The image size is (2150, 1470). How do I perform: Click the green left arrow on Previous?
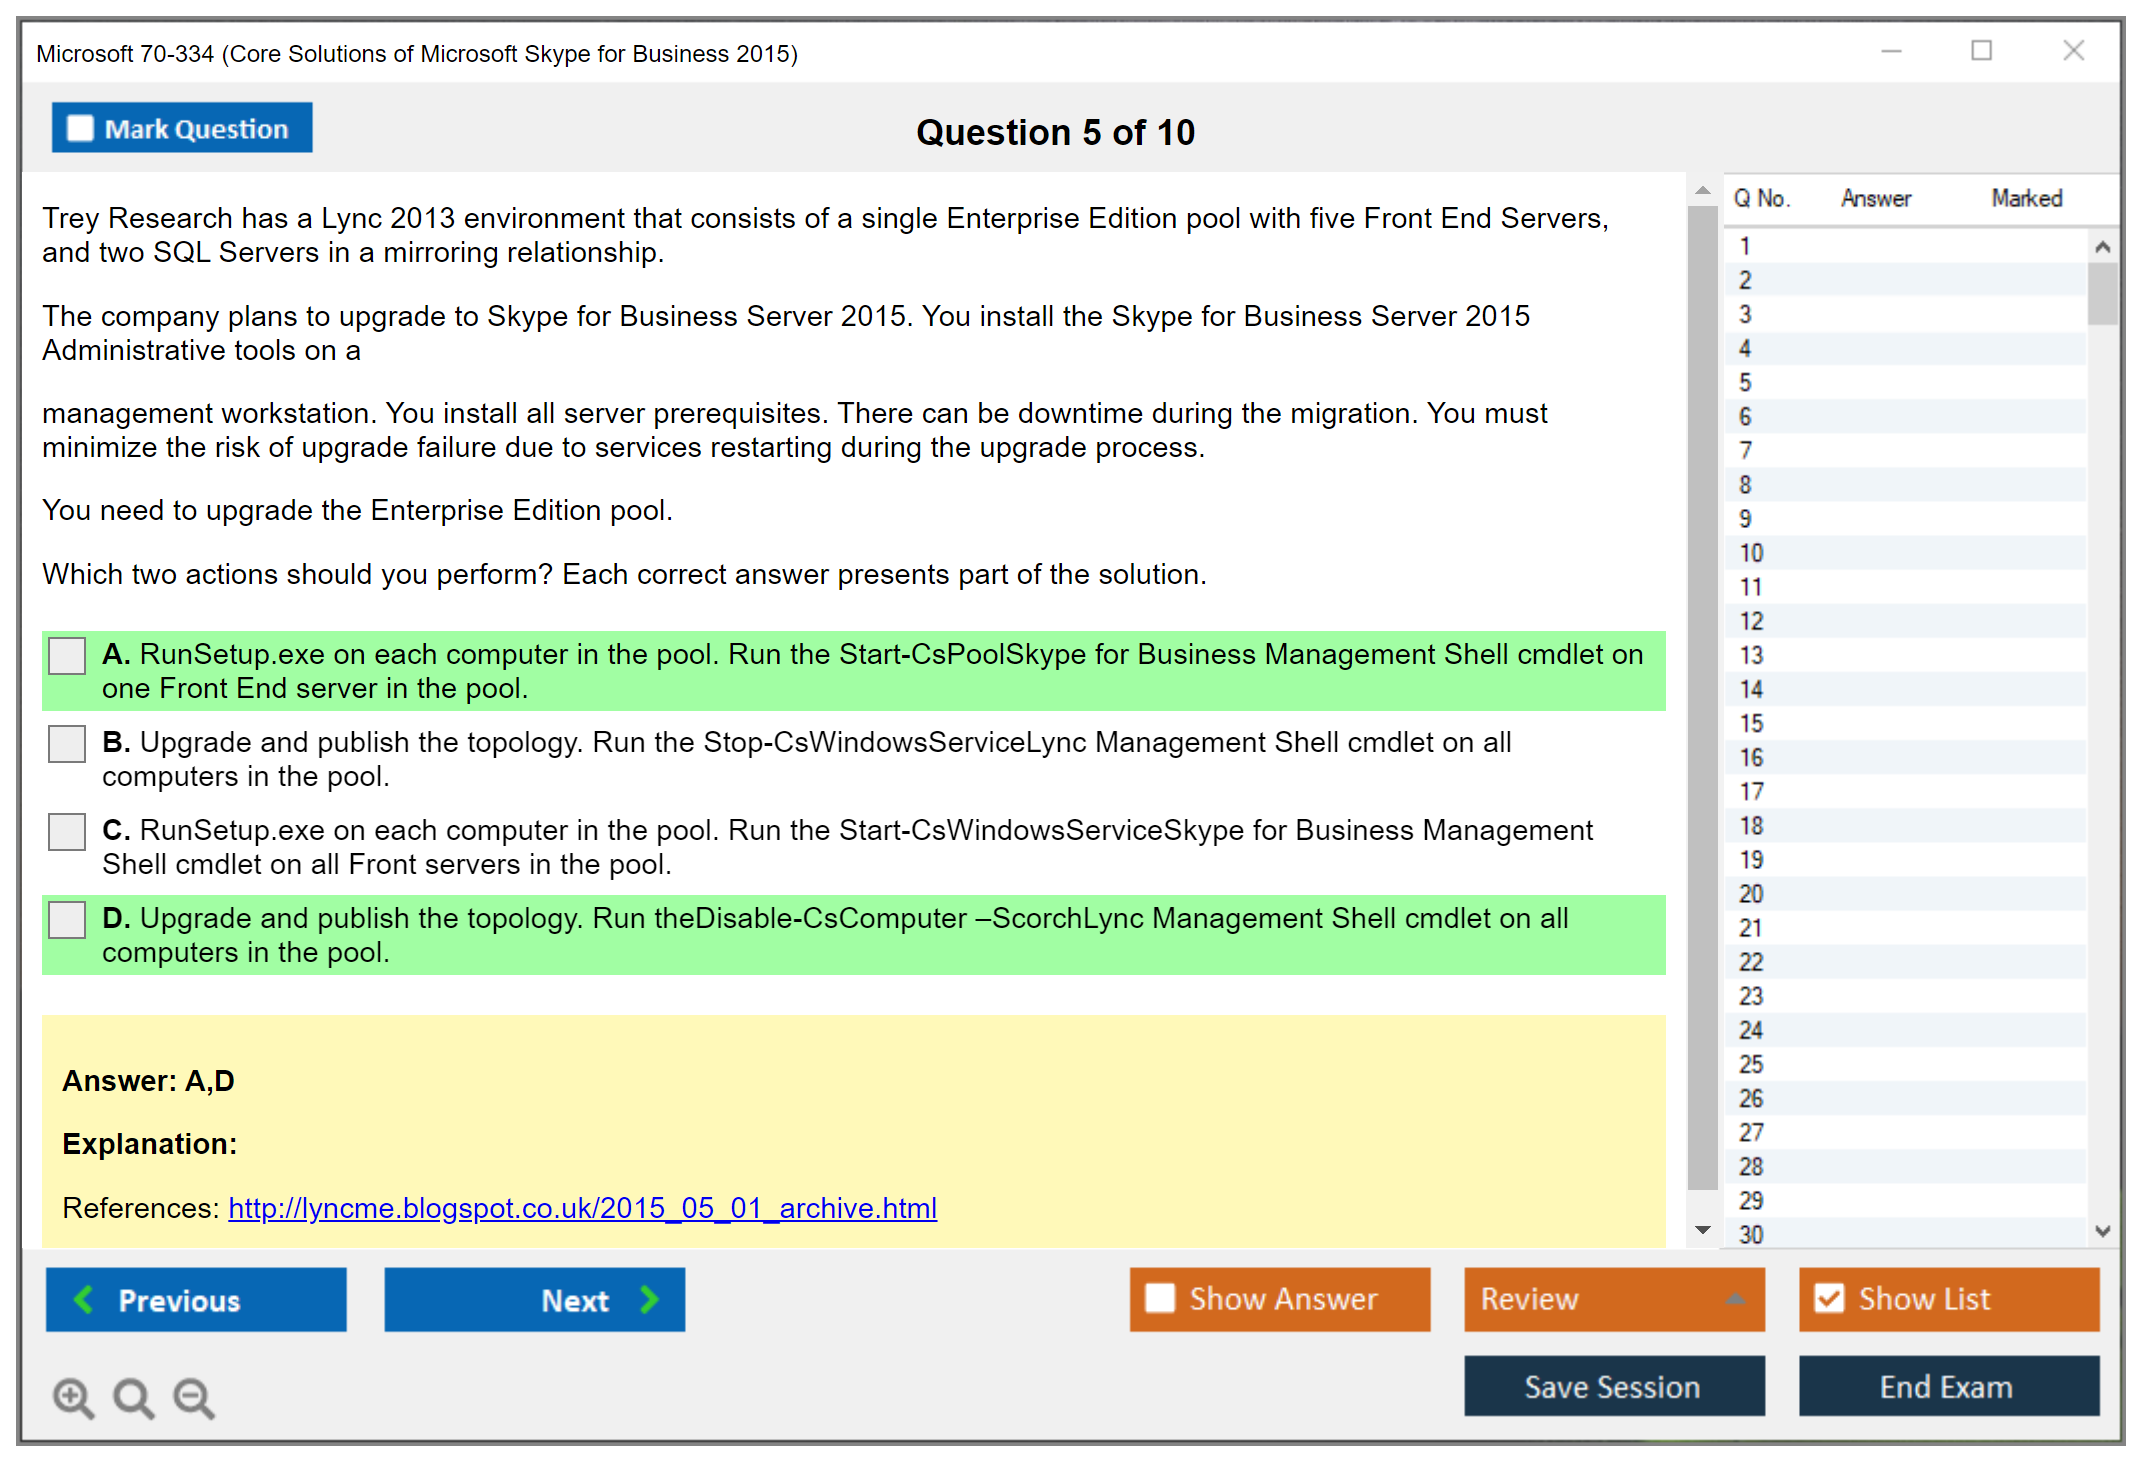[x=84, y=1299]
